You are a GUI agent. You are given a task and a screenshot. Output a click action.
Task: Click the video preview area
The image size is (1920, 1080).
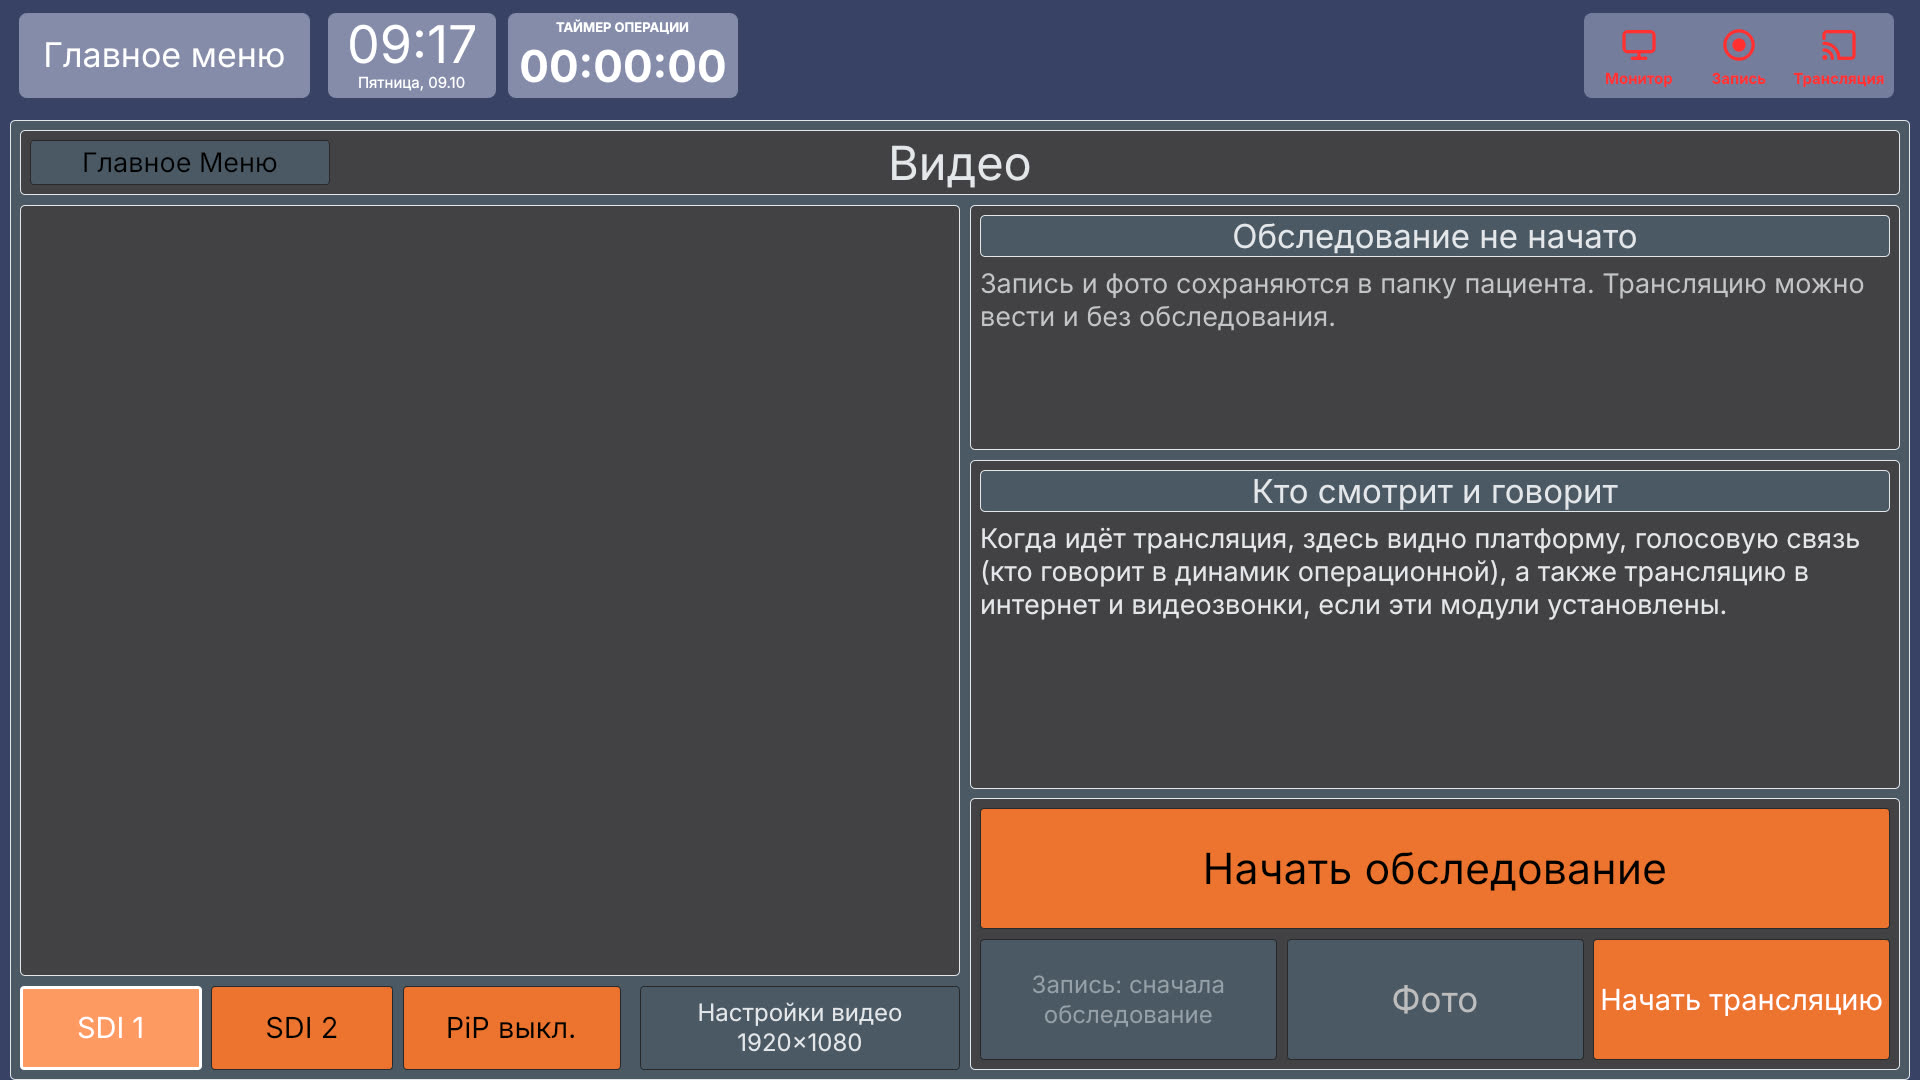(x=490, y=590)
